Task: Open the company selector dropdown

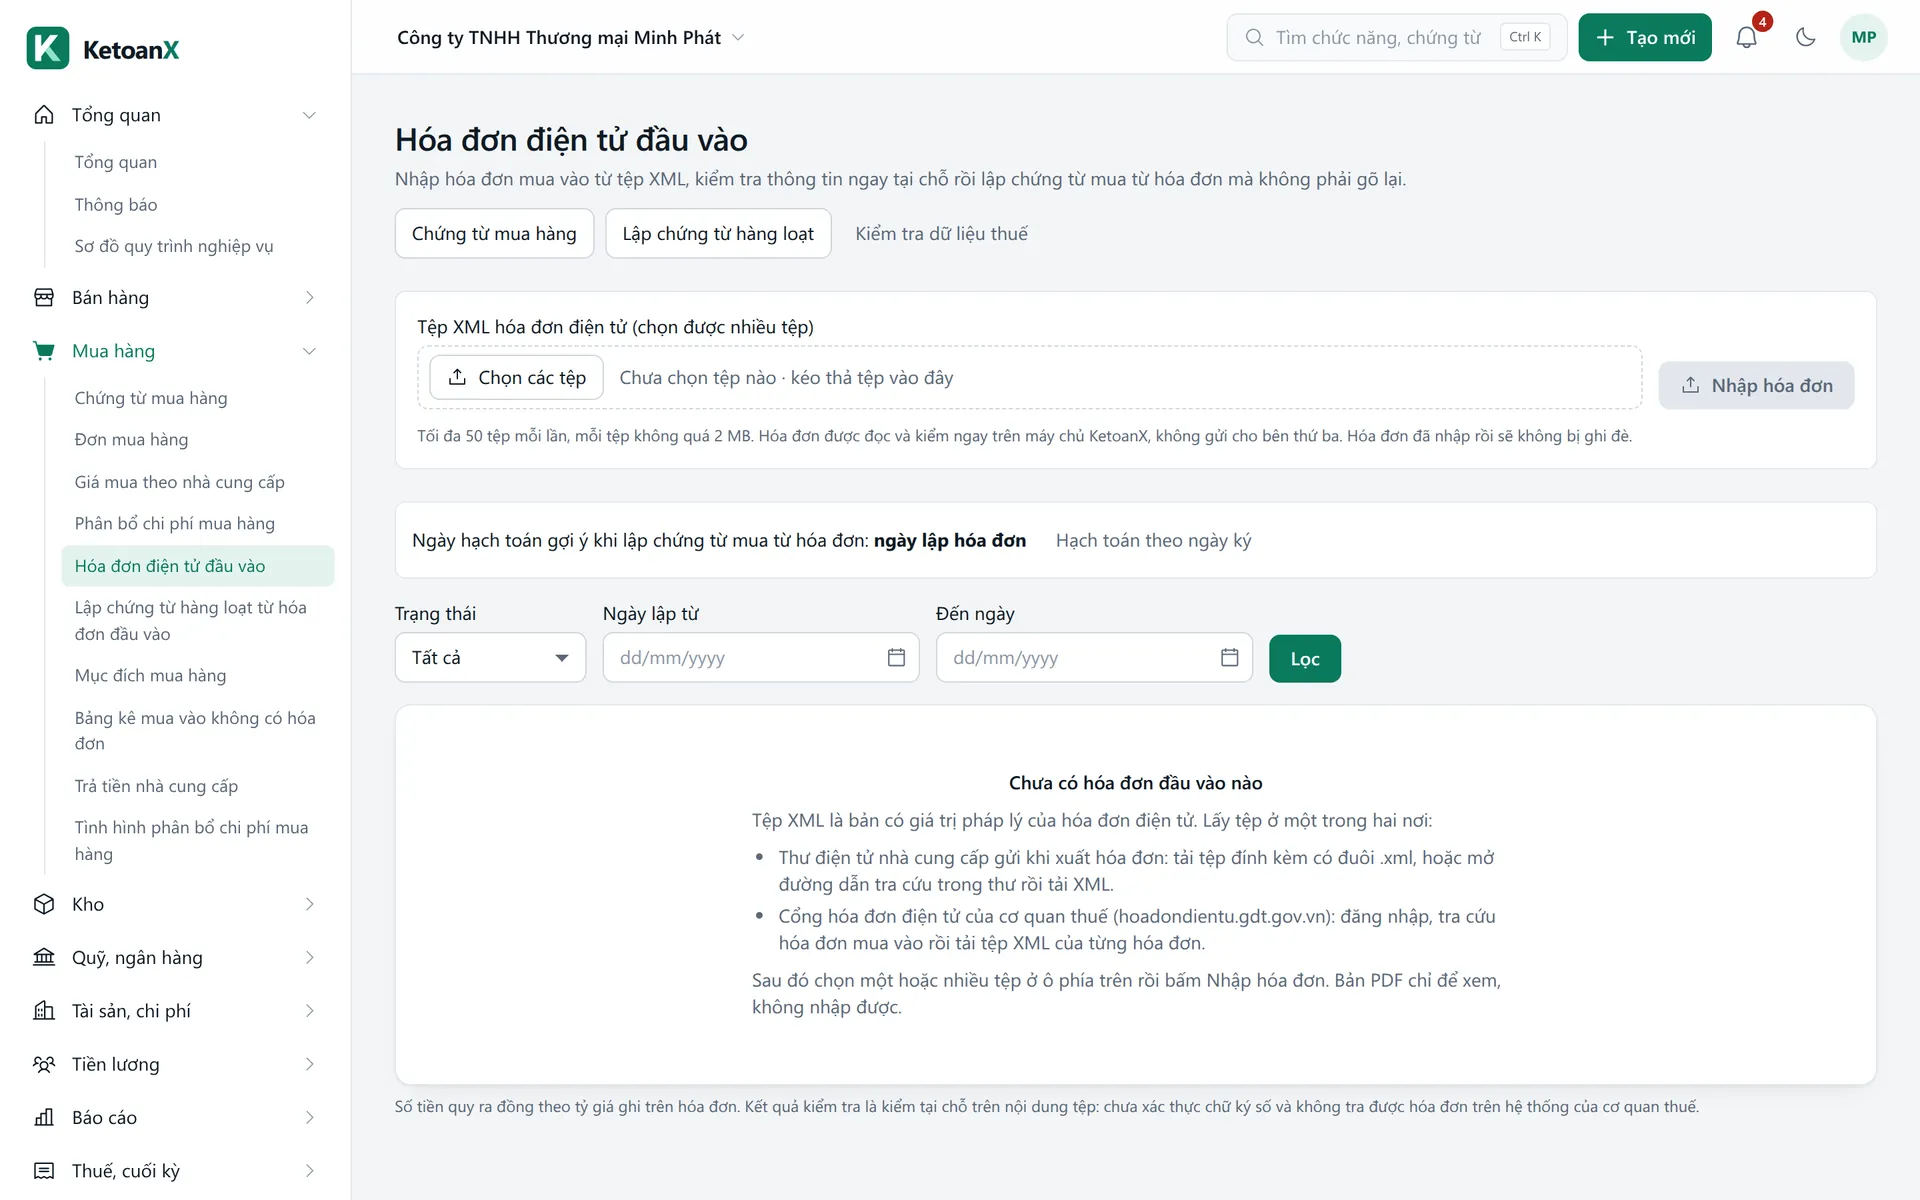Action: click(x=570, y=37)
